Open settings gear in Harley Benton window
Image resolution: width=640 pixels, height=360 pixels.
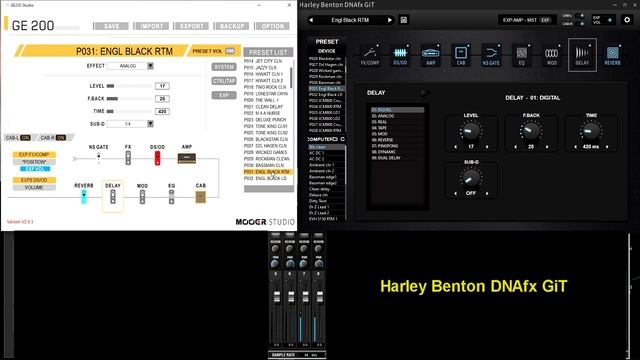point(627,20)
